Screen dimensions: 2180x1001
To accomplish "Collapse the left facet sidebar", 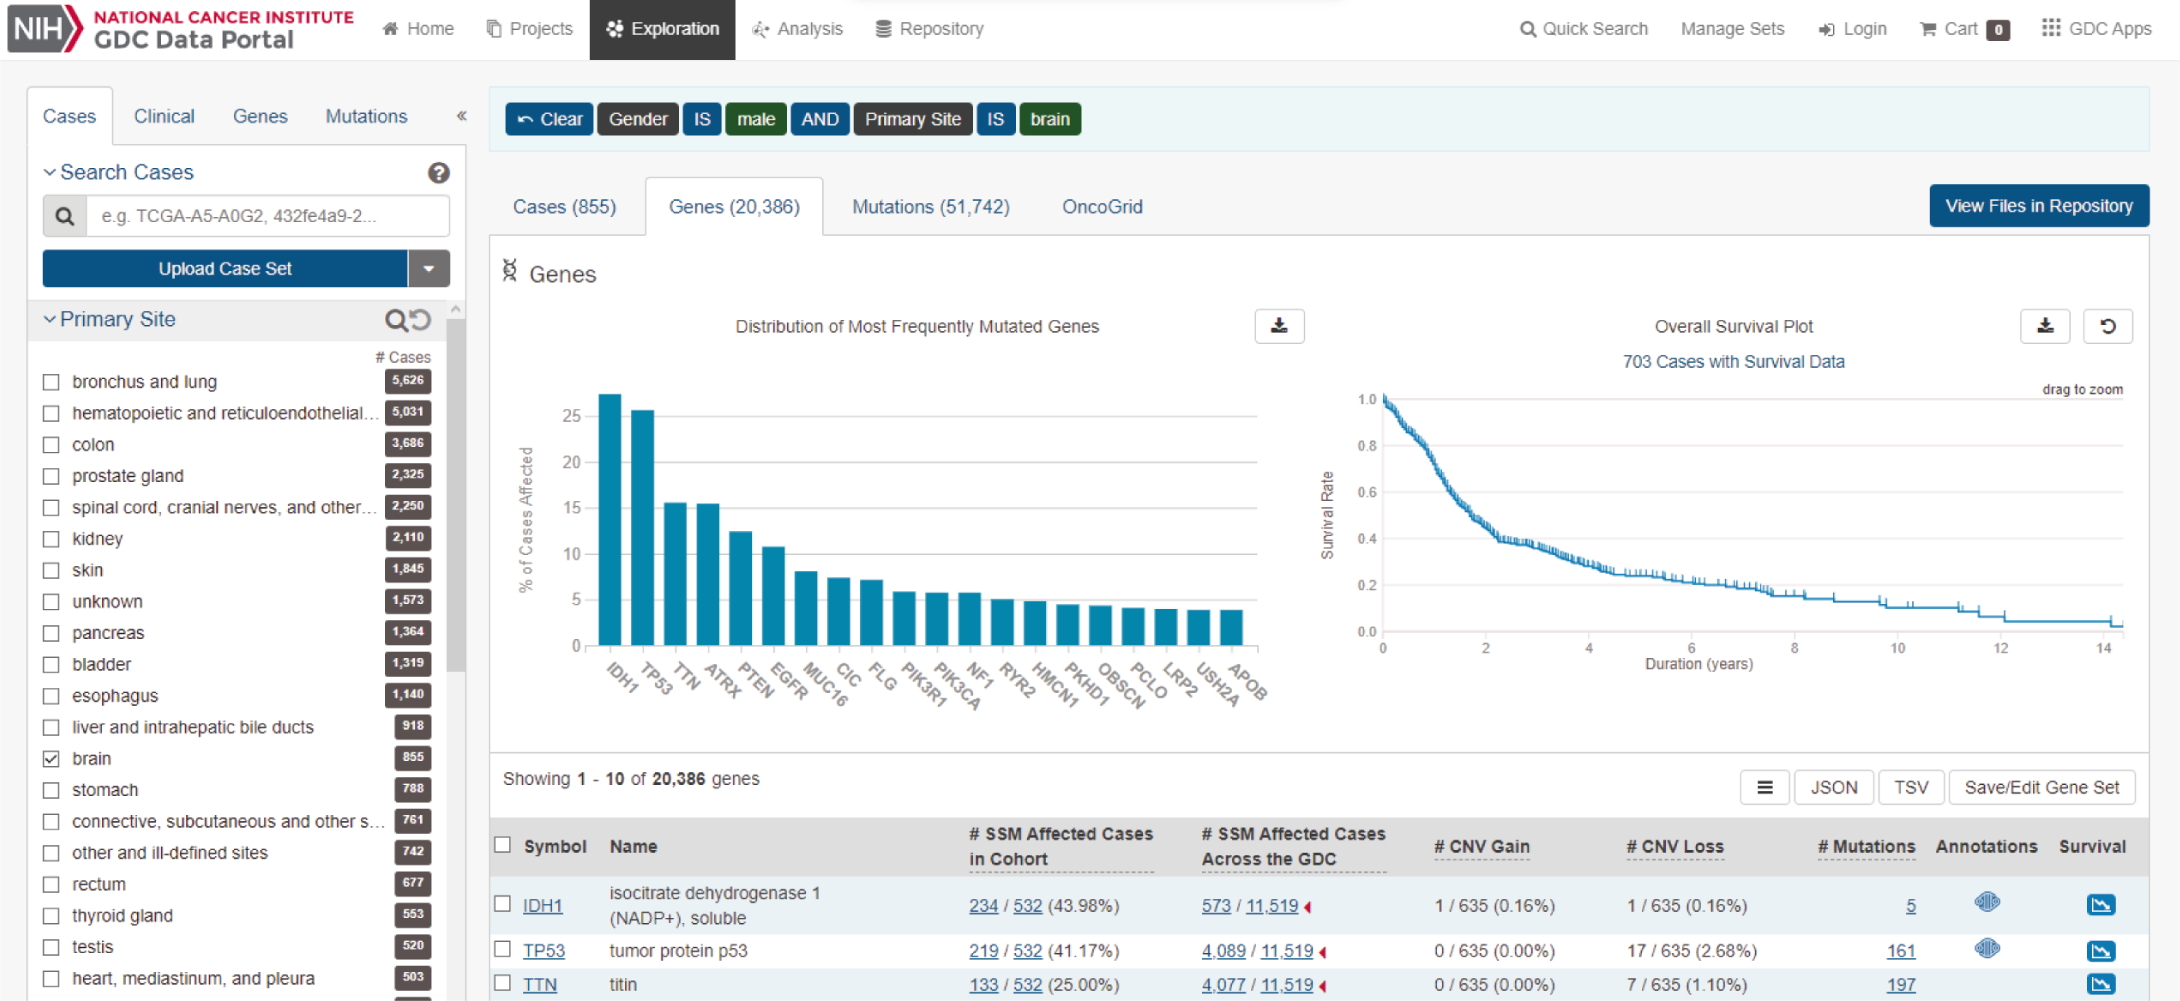I will click(x=461, y=116).
